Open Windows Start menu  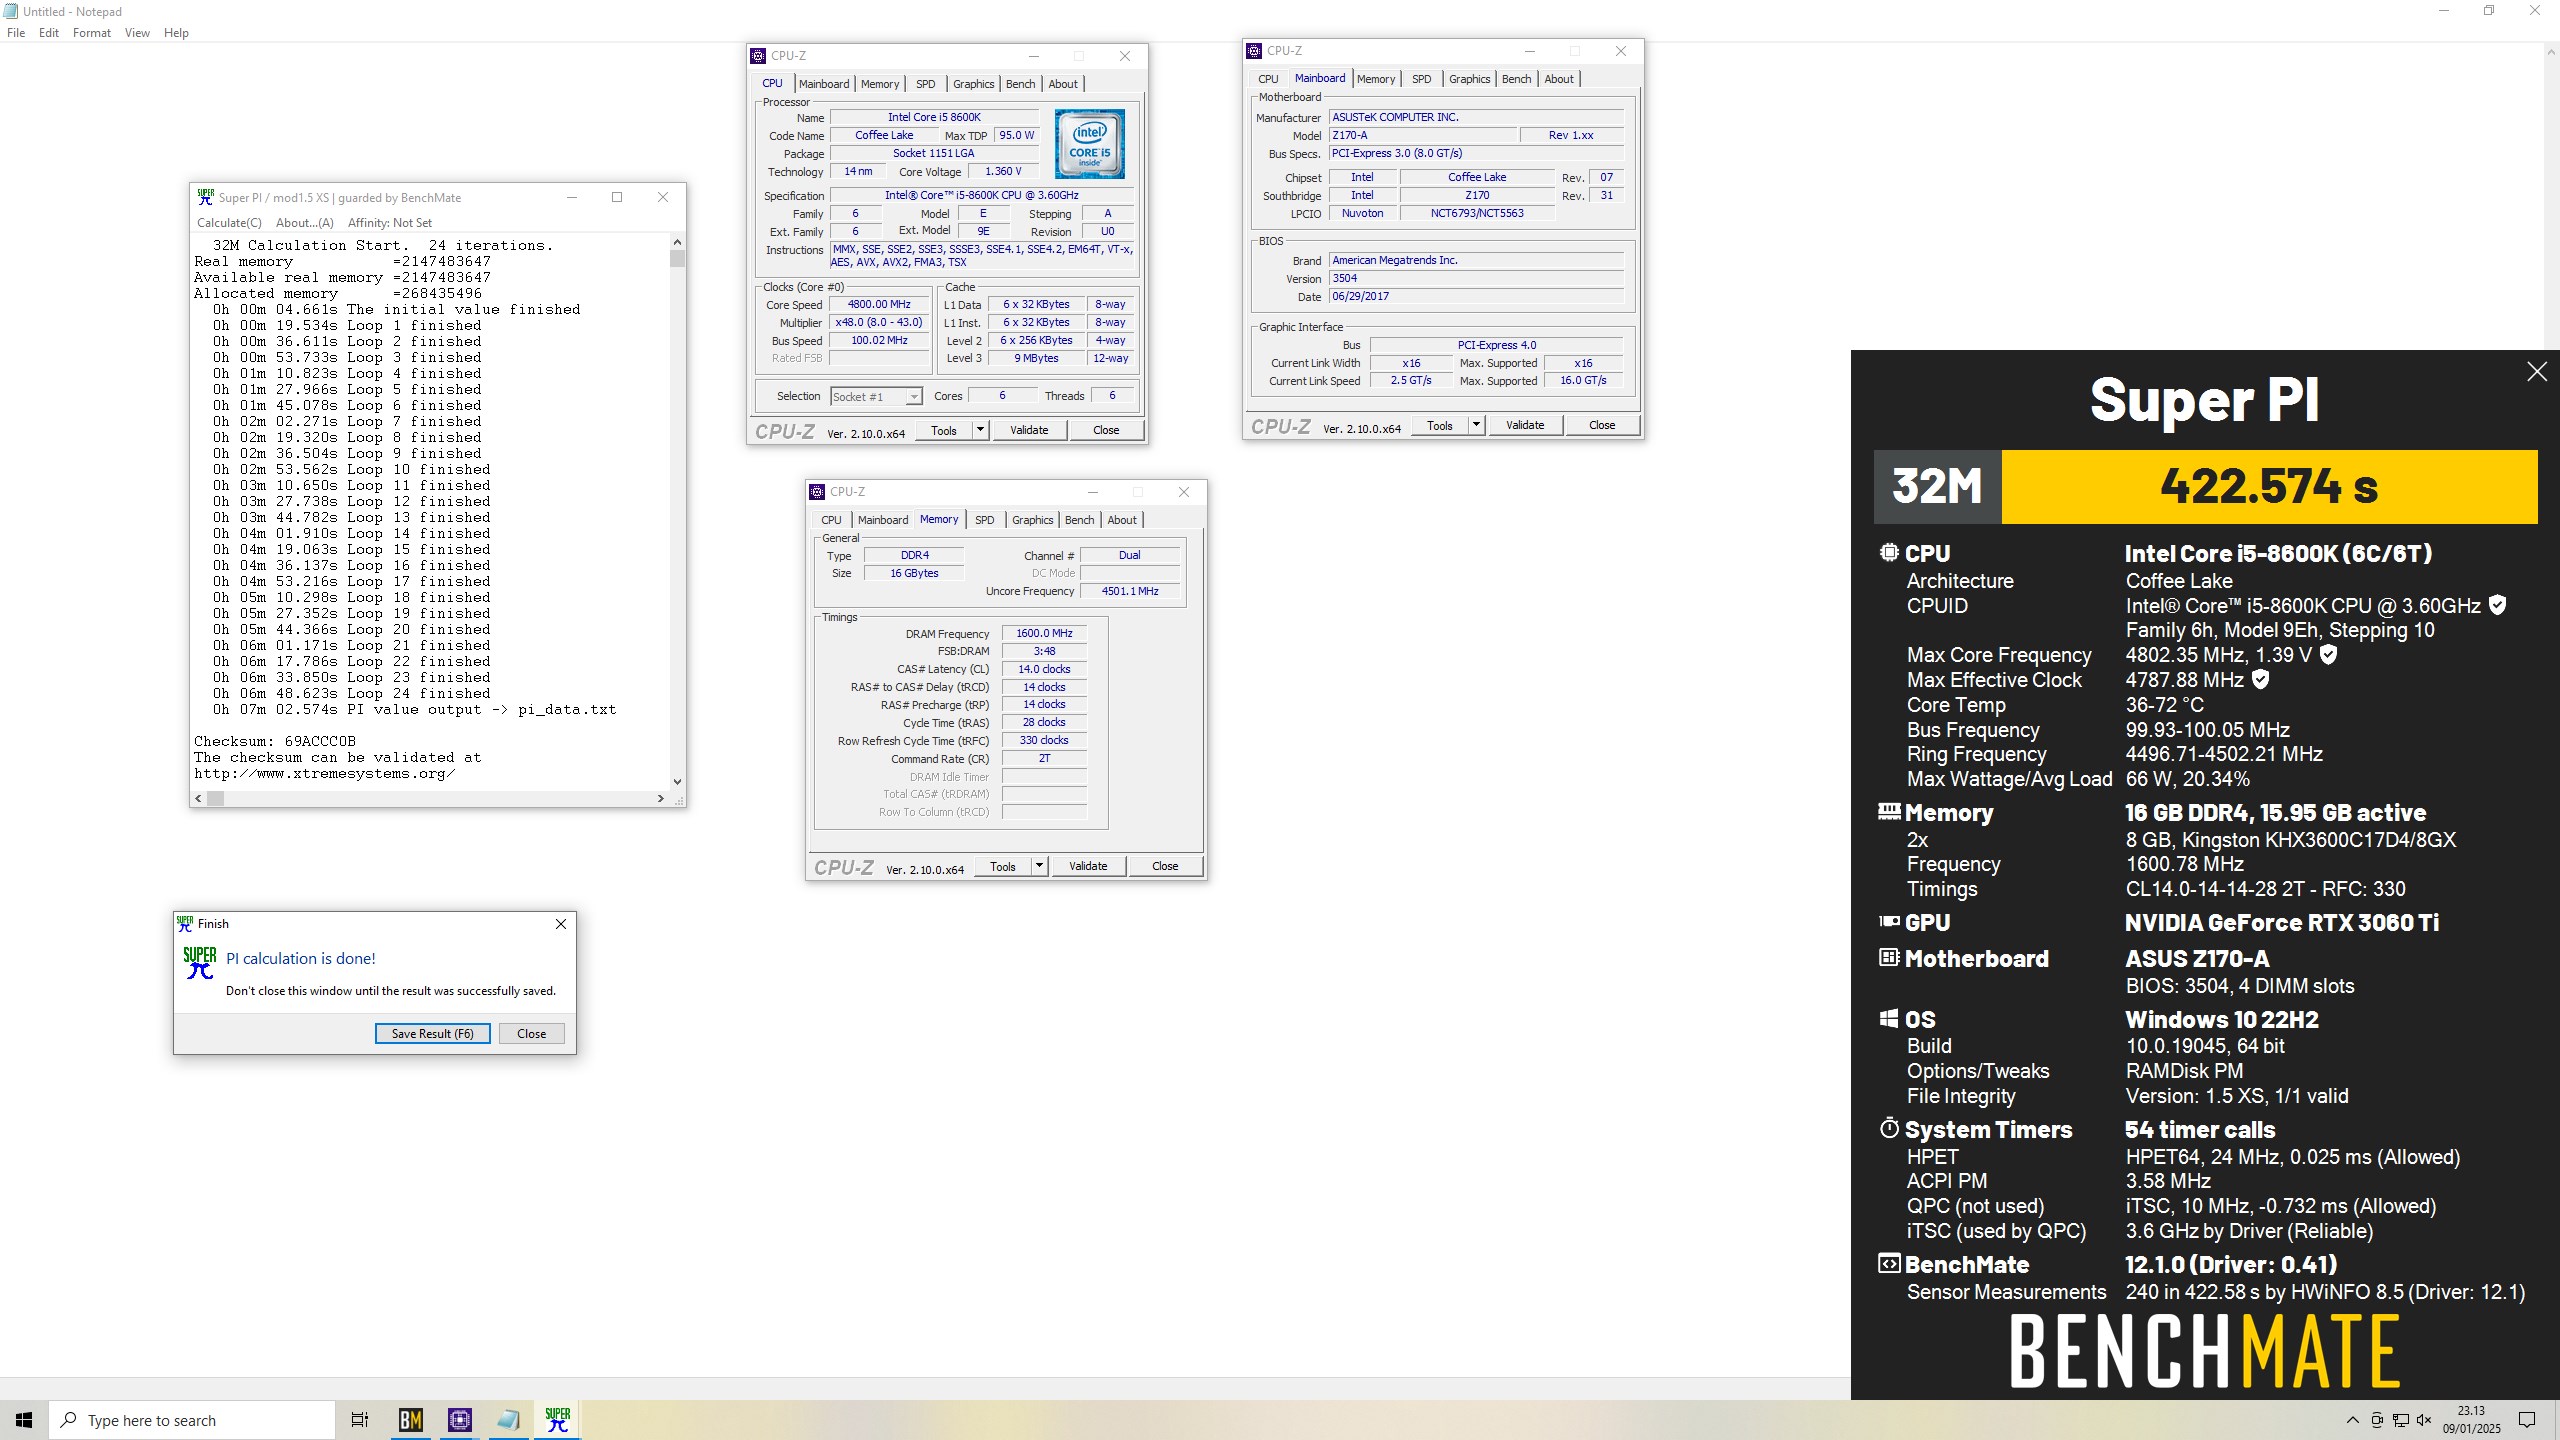click(x=24, y=1420)
